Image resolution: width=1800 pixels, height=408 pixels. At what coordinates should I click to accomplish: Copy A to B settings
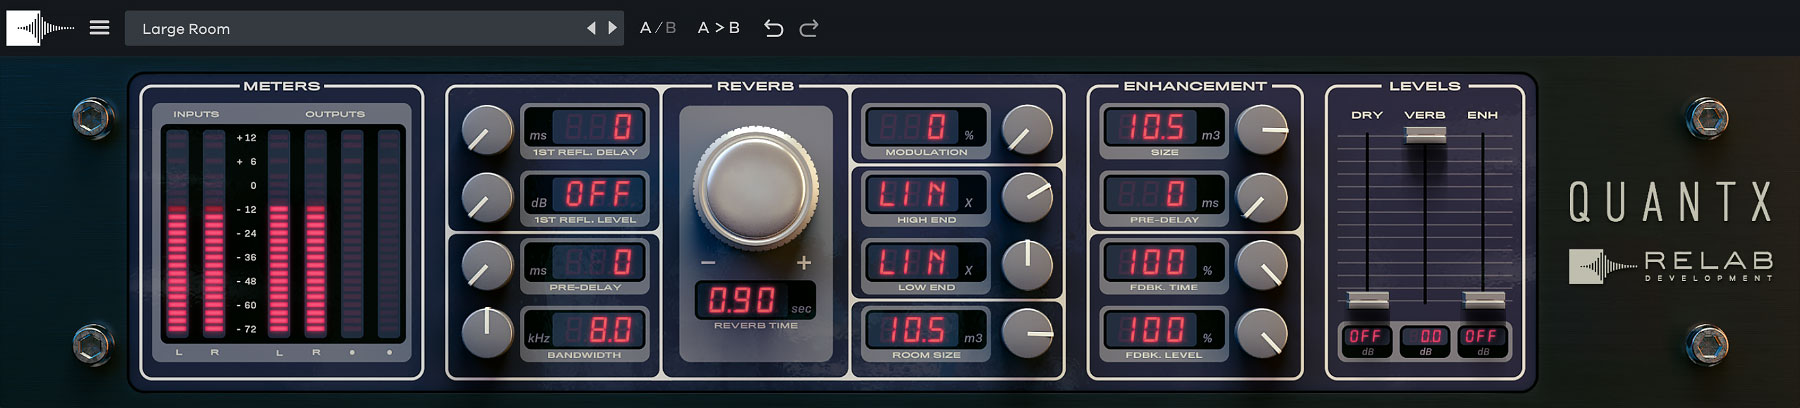719,28
